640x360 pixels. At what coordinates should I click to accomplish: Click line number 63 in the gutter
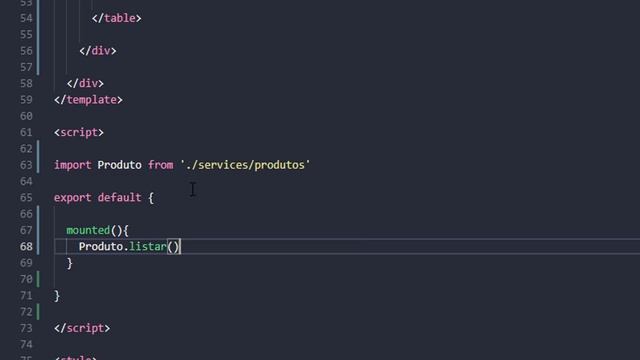coord(26,165)
